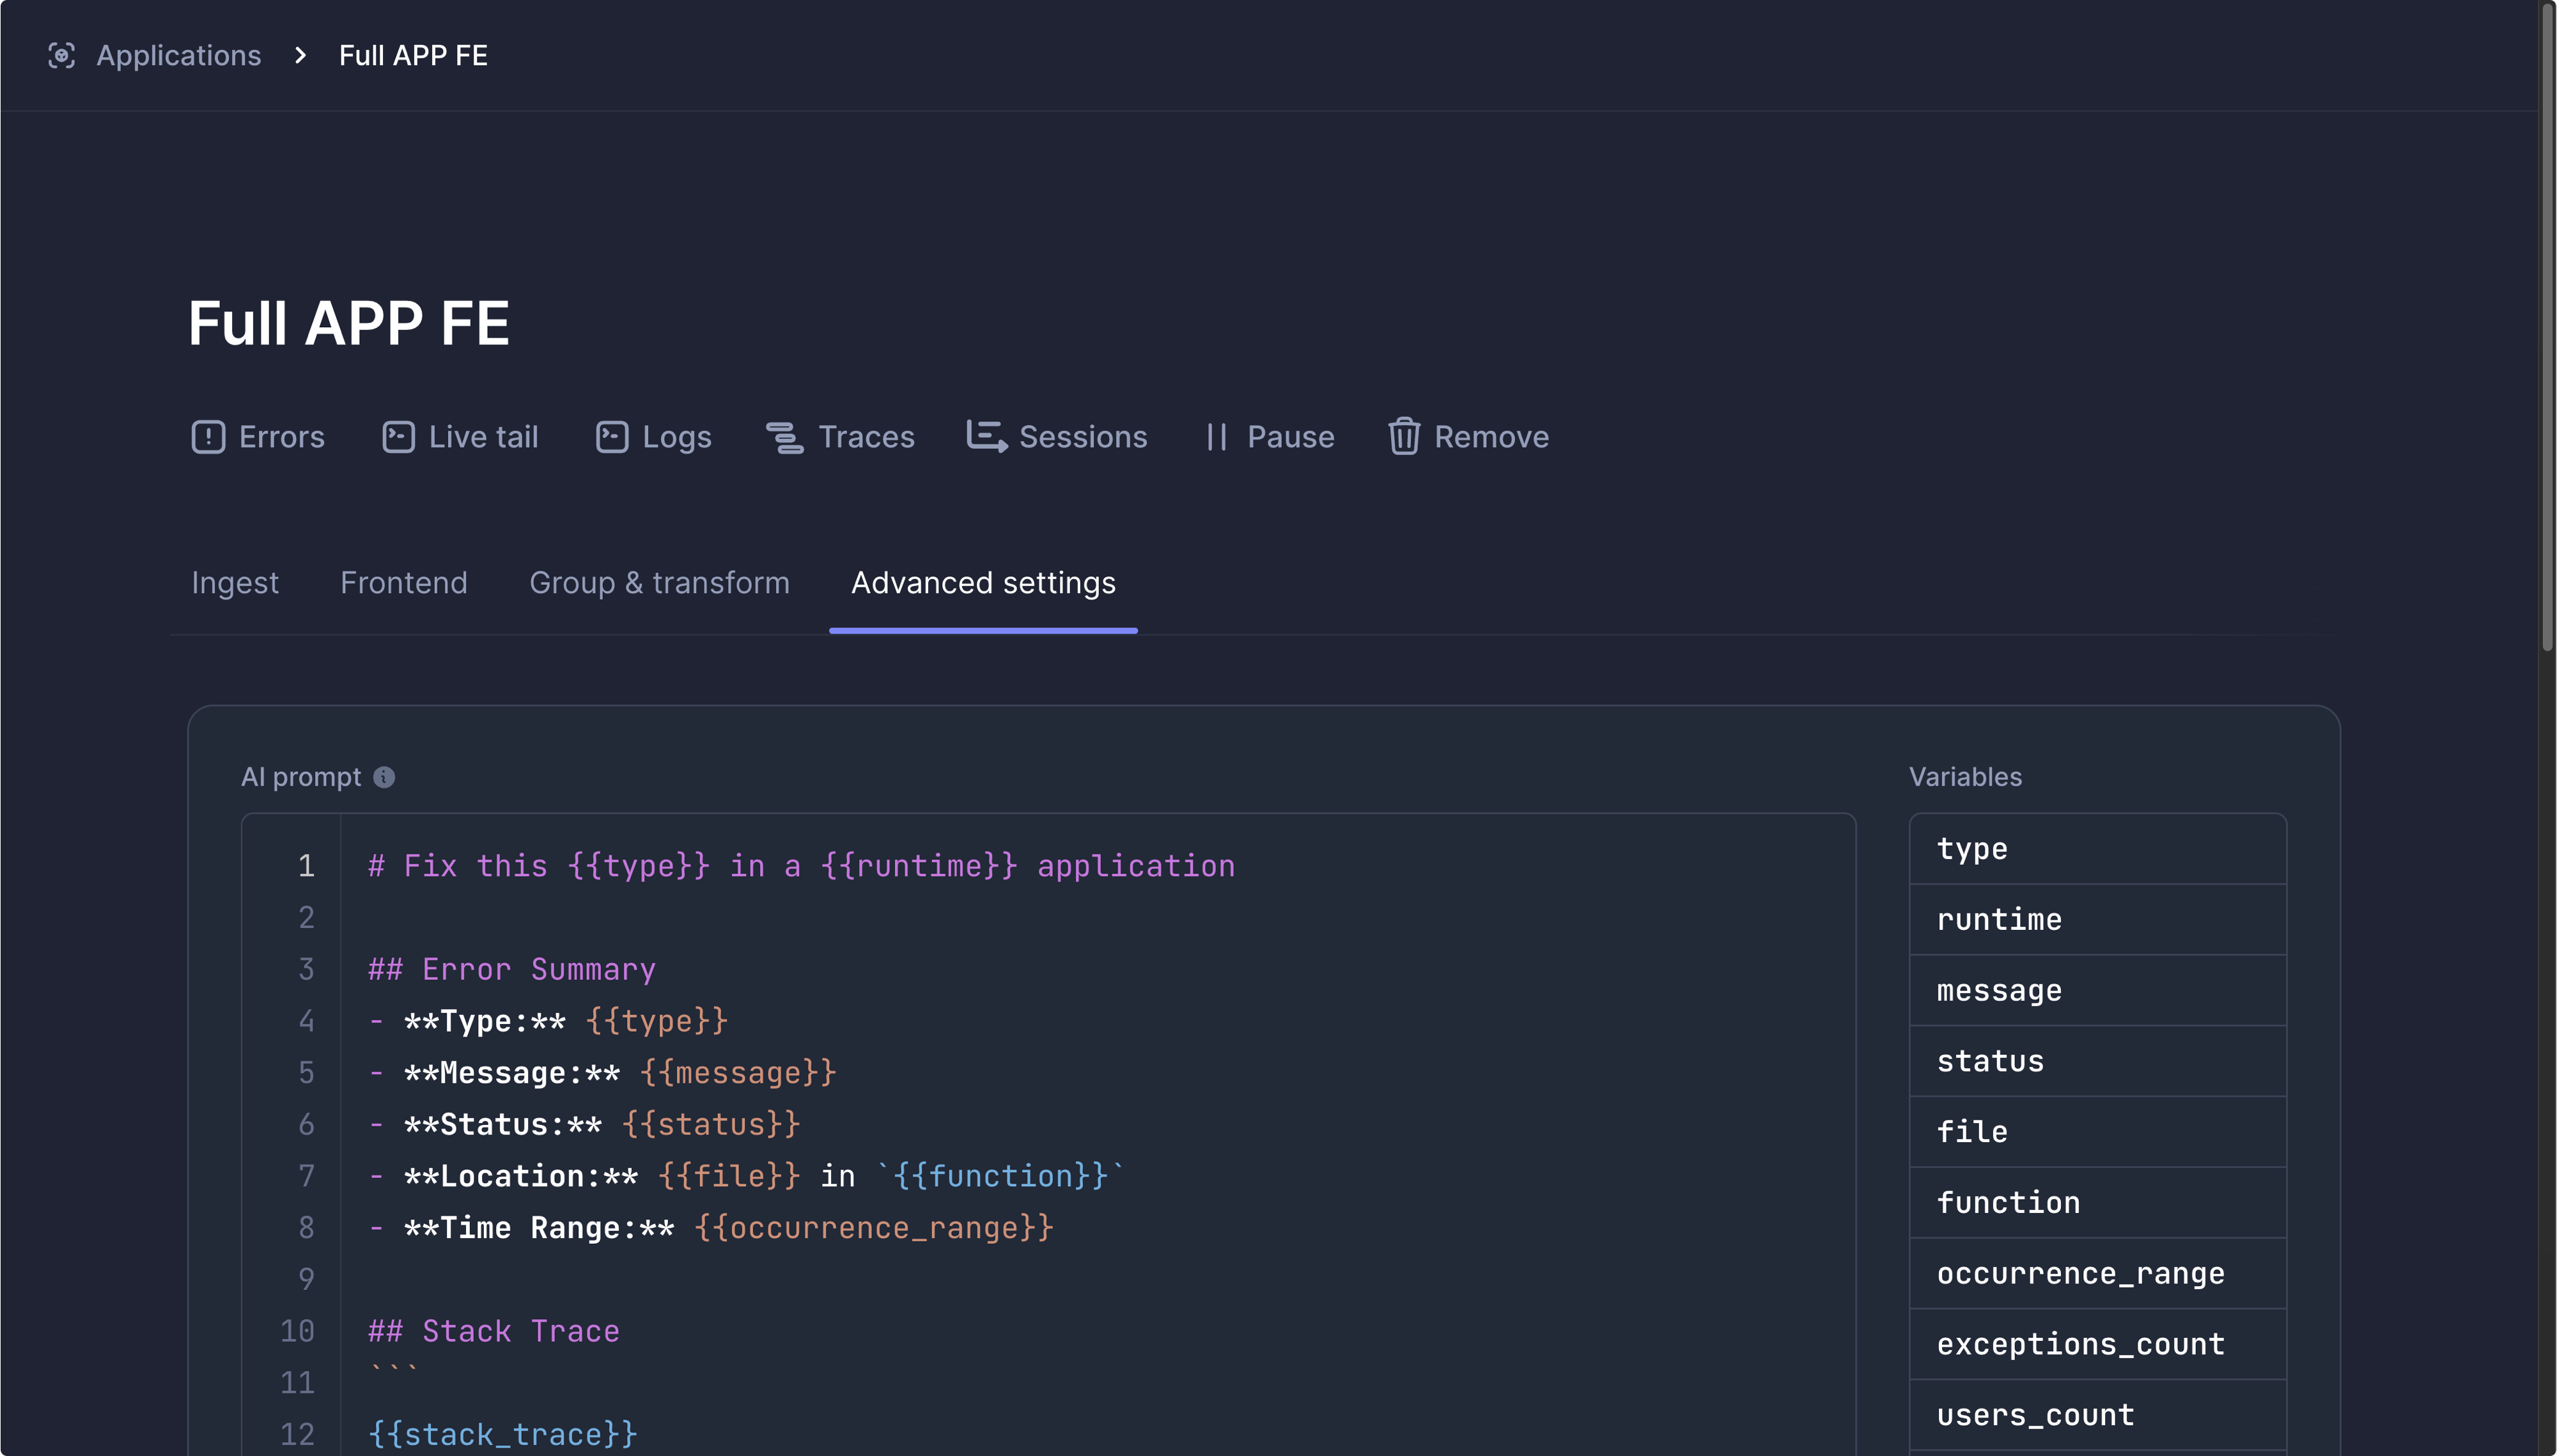This screenshot has height=1456, width=2557.
Task: Insert the message variable
Action: click(2097, 991)
